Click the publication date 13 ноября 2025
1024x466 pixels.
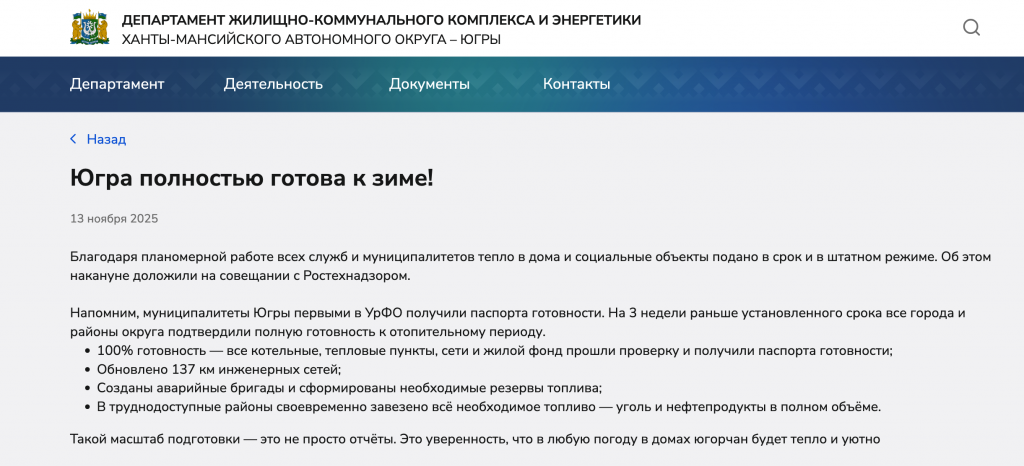[x=114, y=218]
